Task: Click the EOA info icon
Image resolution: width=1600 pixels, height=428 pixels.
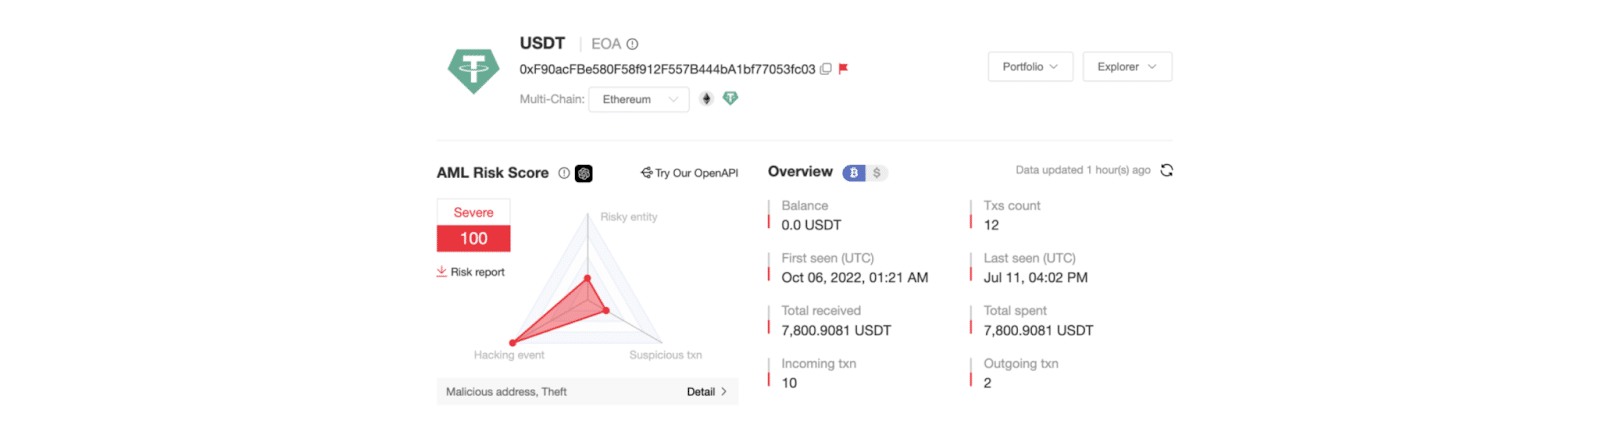Action: click(x=632, y=44)
